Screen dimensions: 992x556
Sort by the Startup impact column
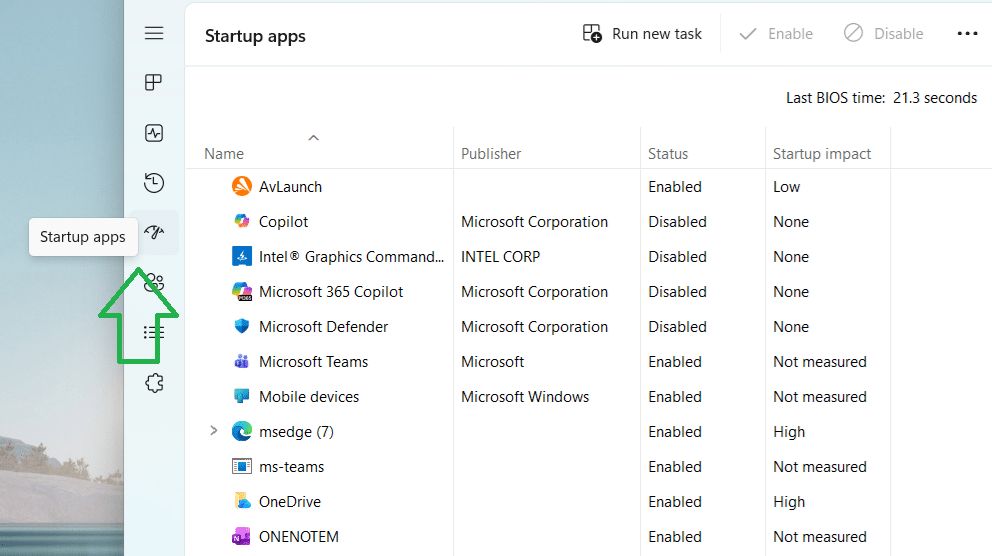pyautogui.click(x=822, y=154)
